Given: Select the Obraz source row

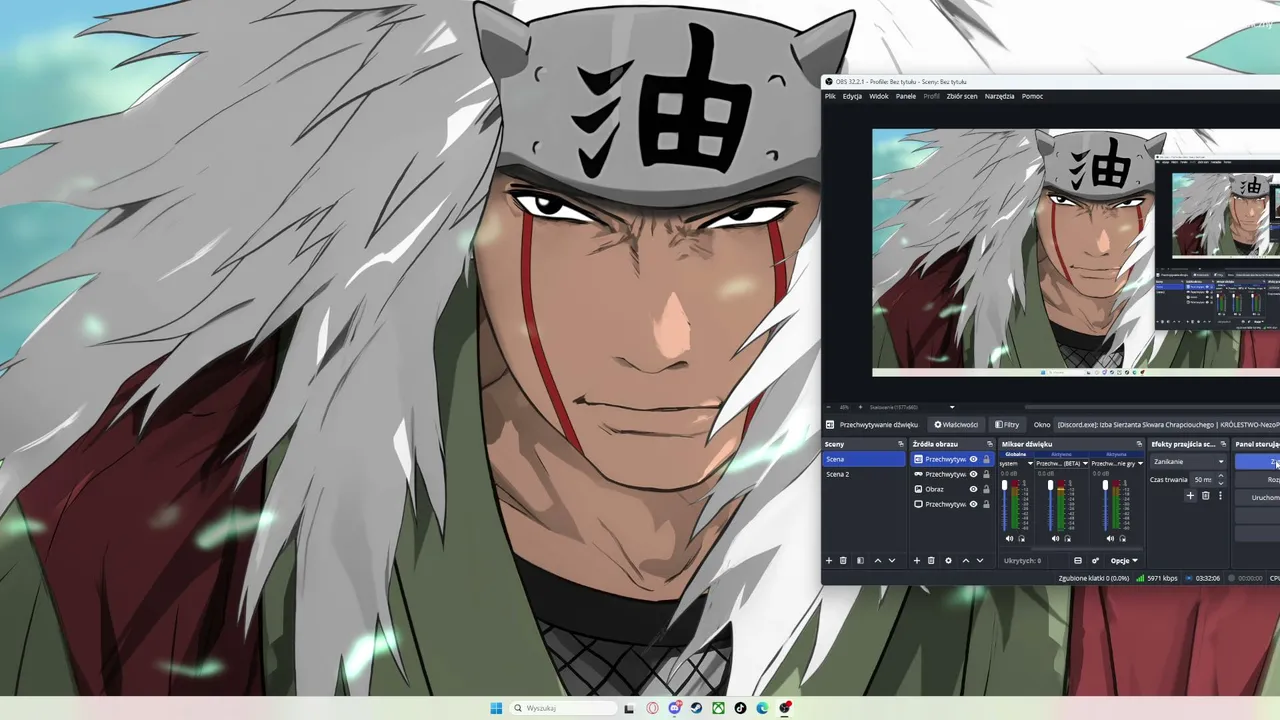Looking at the screenshot, I should 952,490.
